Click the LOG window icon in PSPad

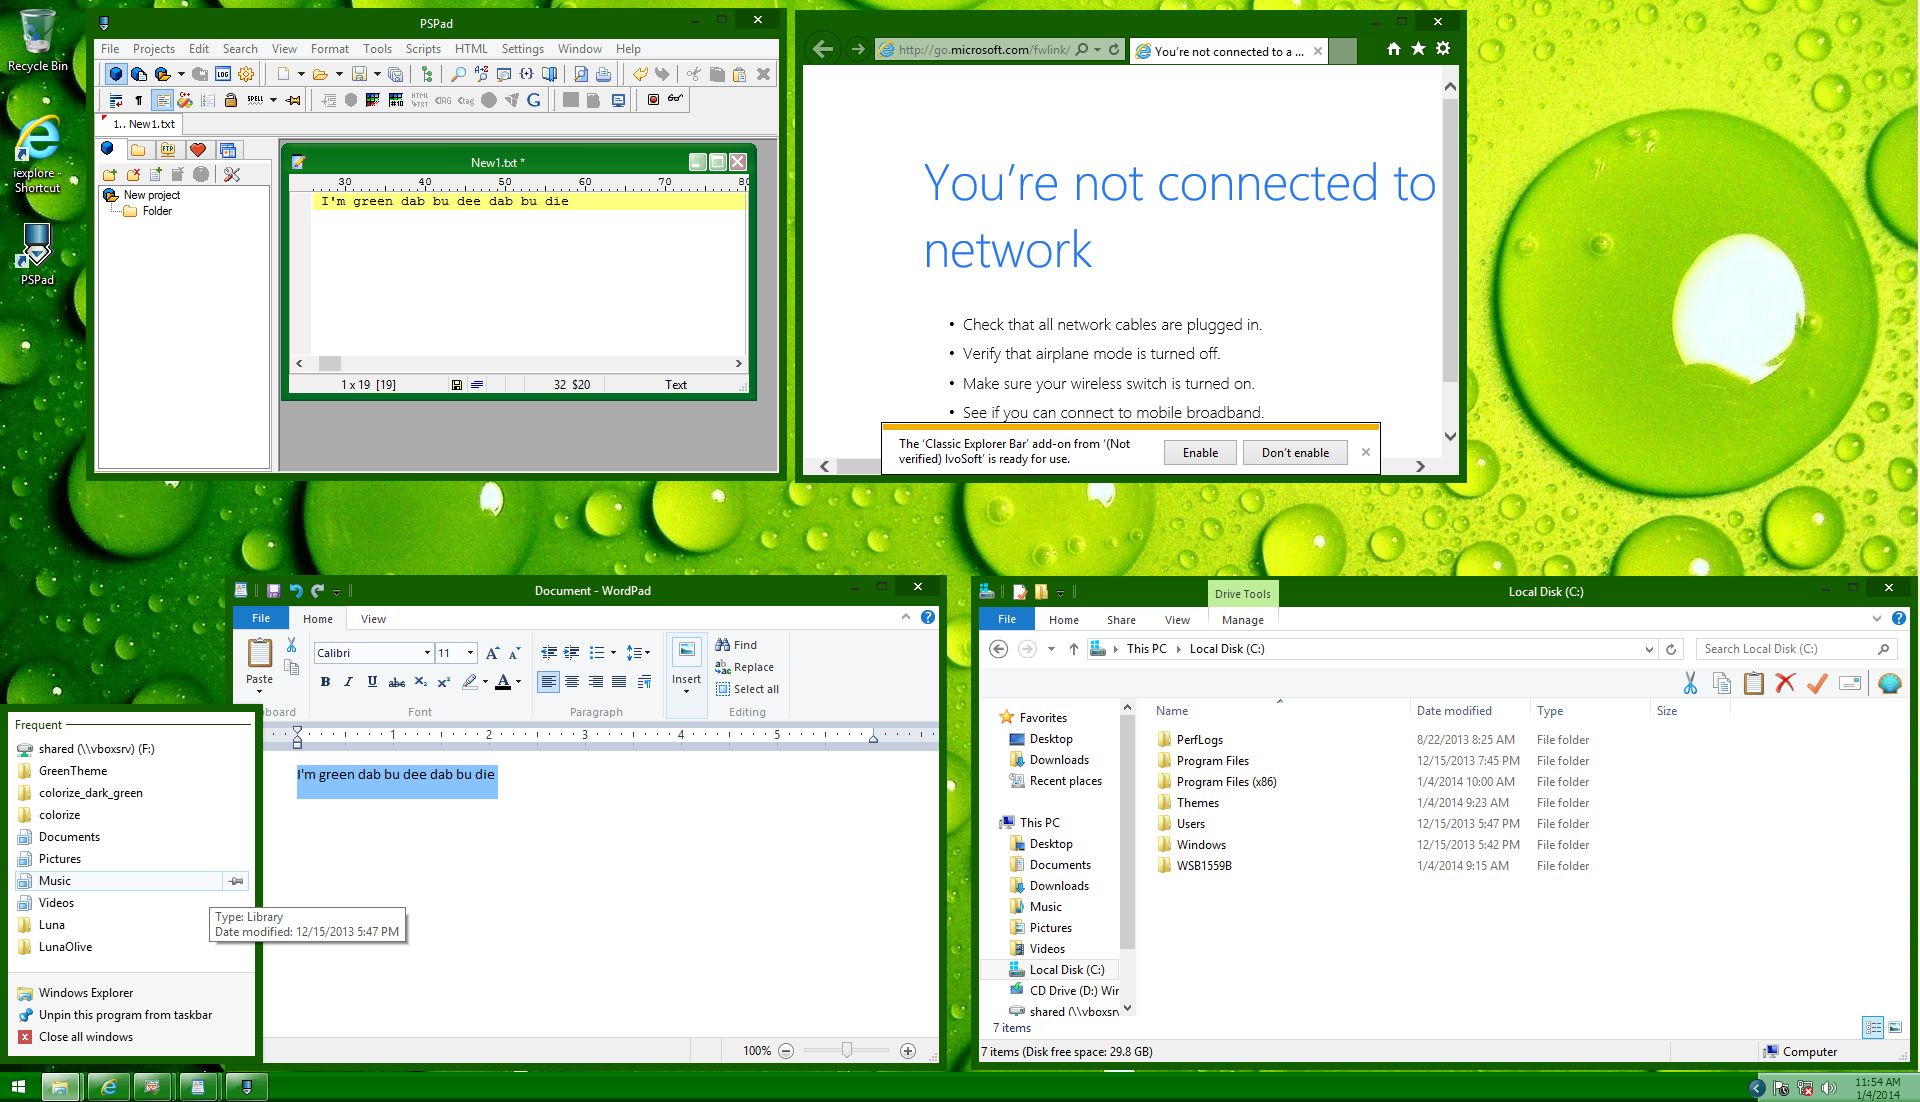tap(222, 74)
